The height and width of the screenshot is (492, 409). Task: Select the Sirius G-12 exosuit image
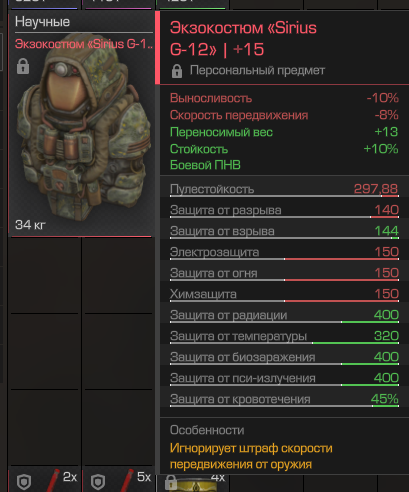pos(83,127)
